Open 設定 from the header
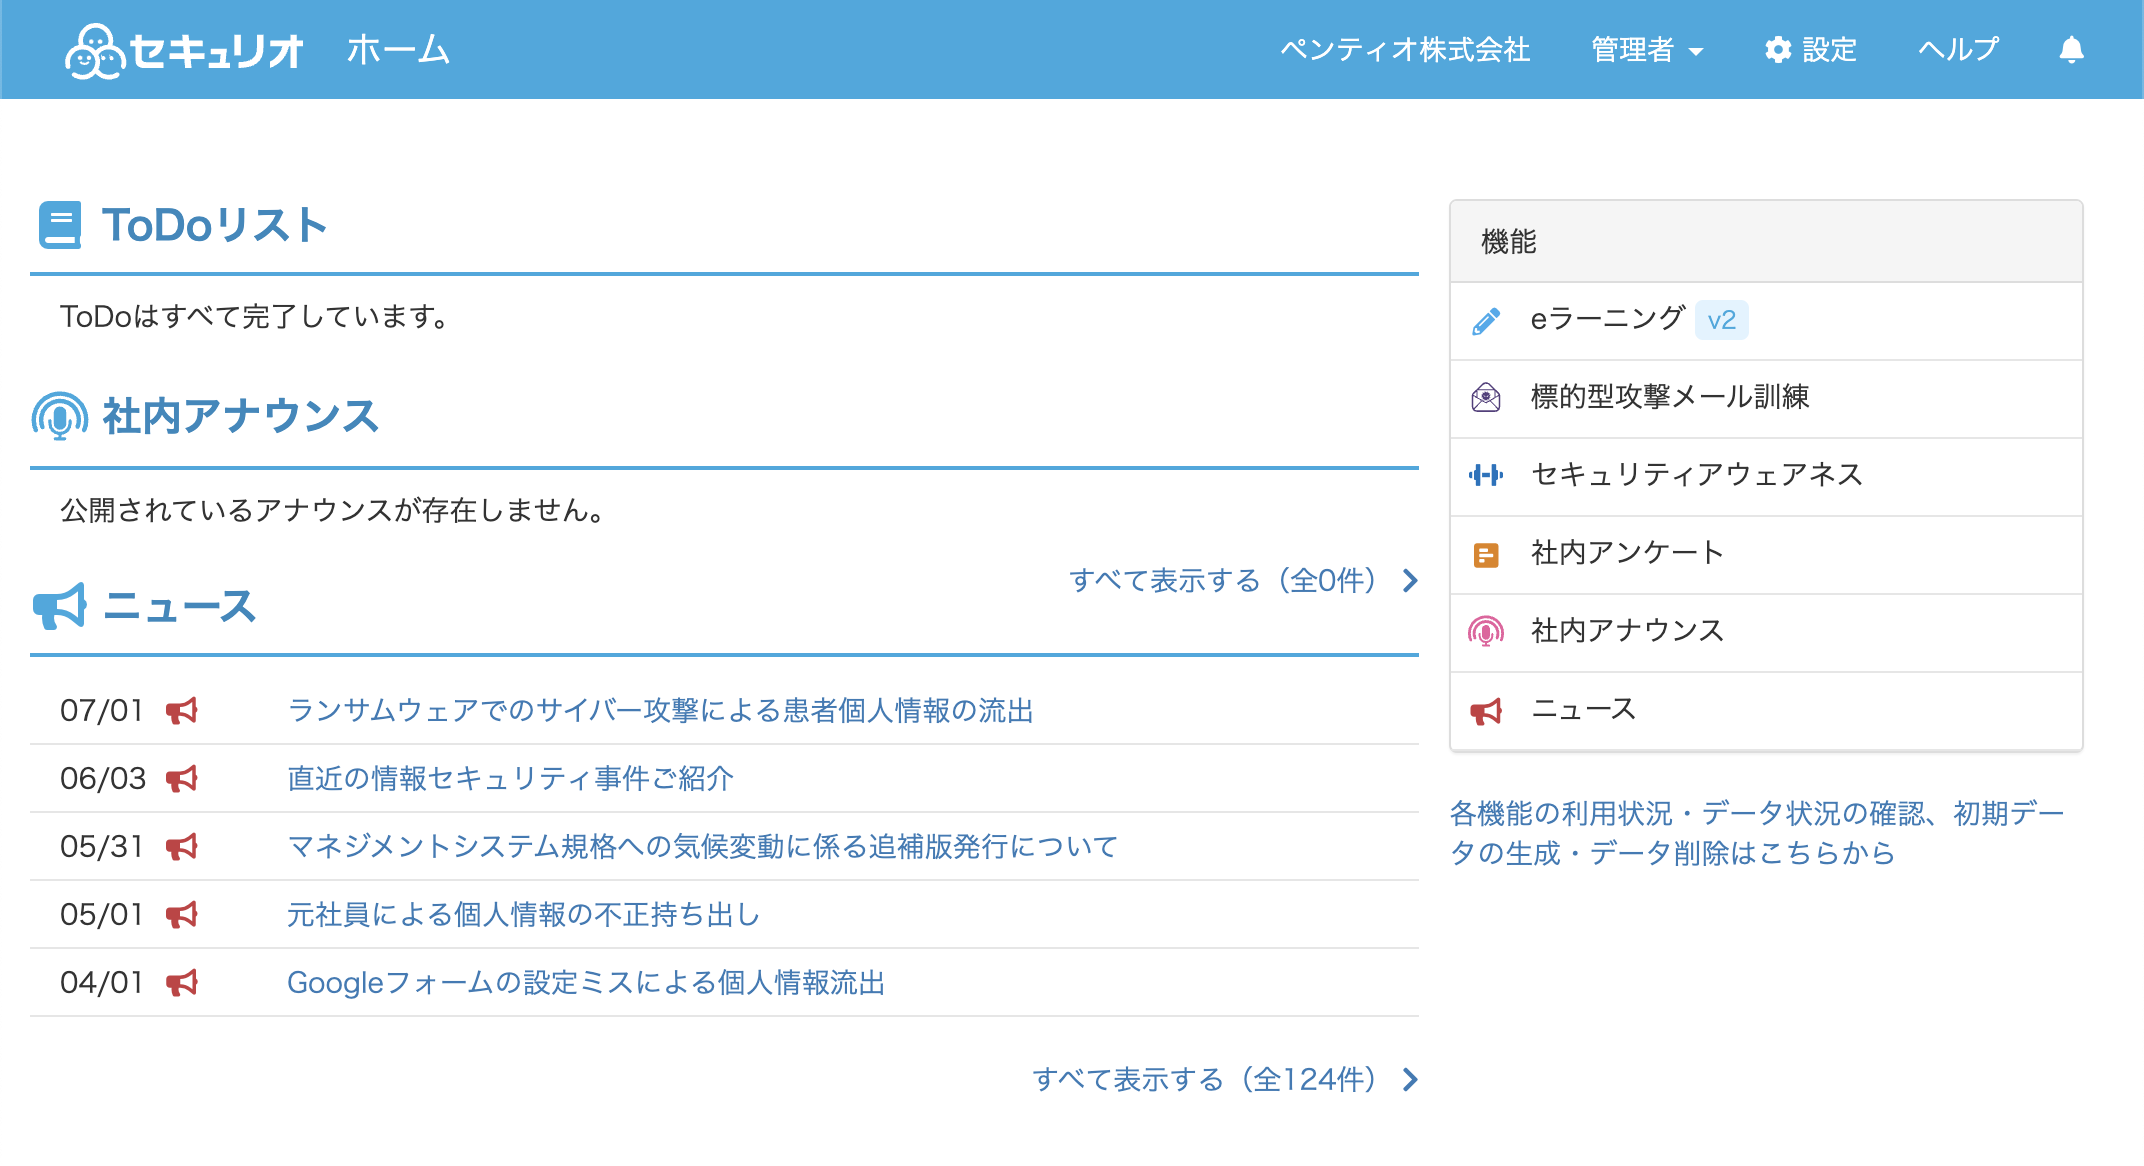2144x1166 pixels. click(1810, 49)
